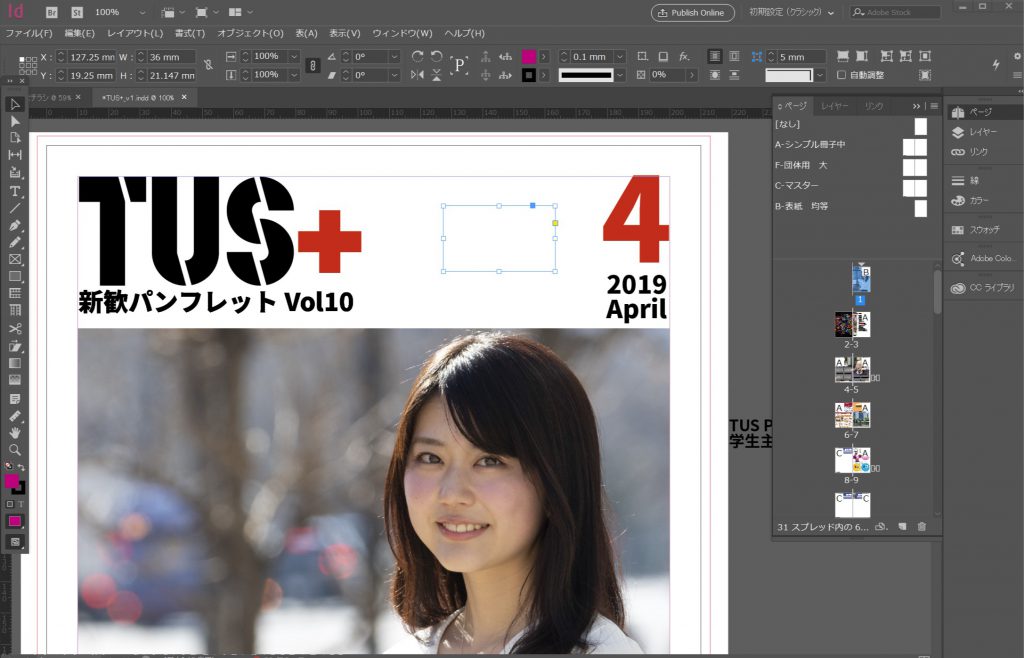Select the Rectangle Frame tool
1024x658 pixels.
(x=14, y=259)
